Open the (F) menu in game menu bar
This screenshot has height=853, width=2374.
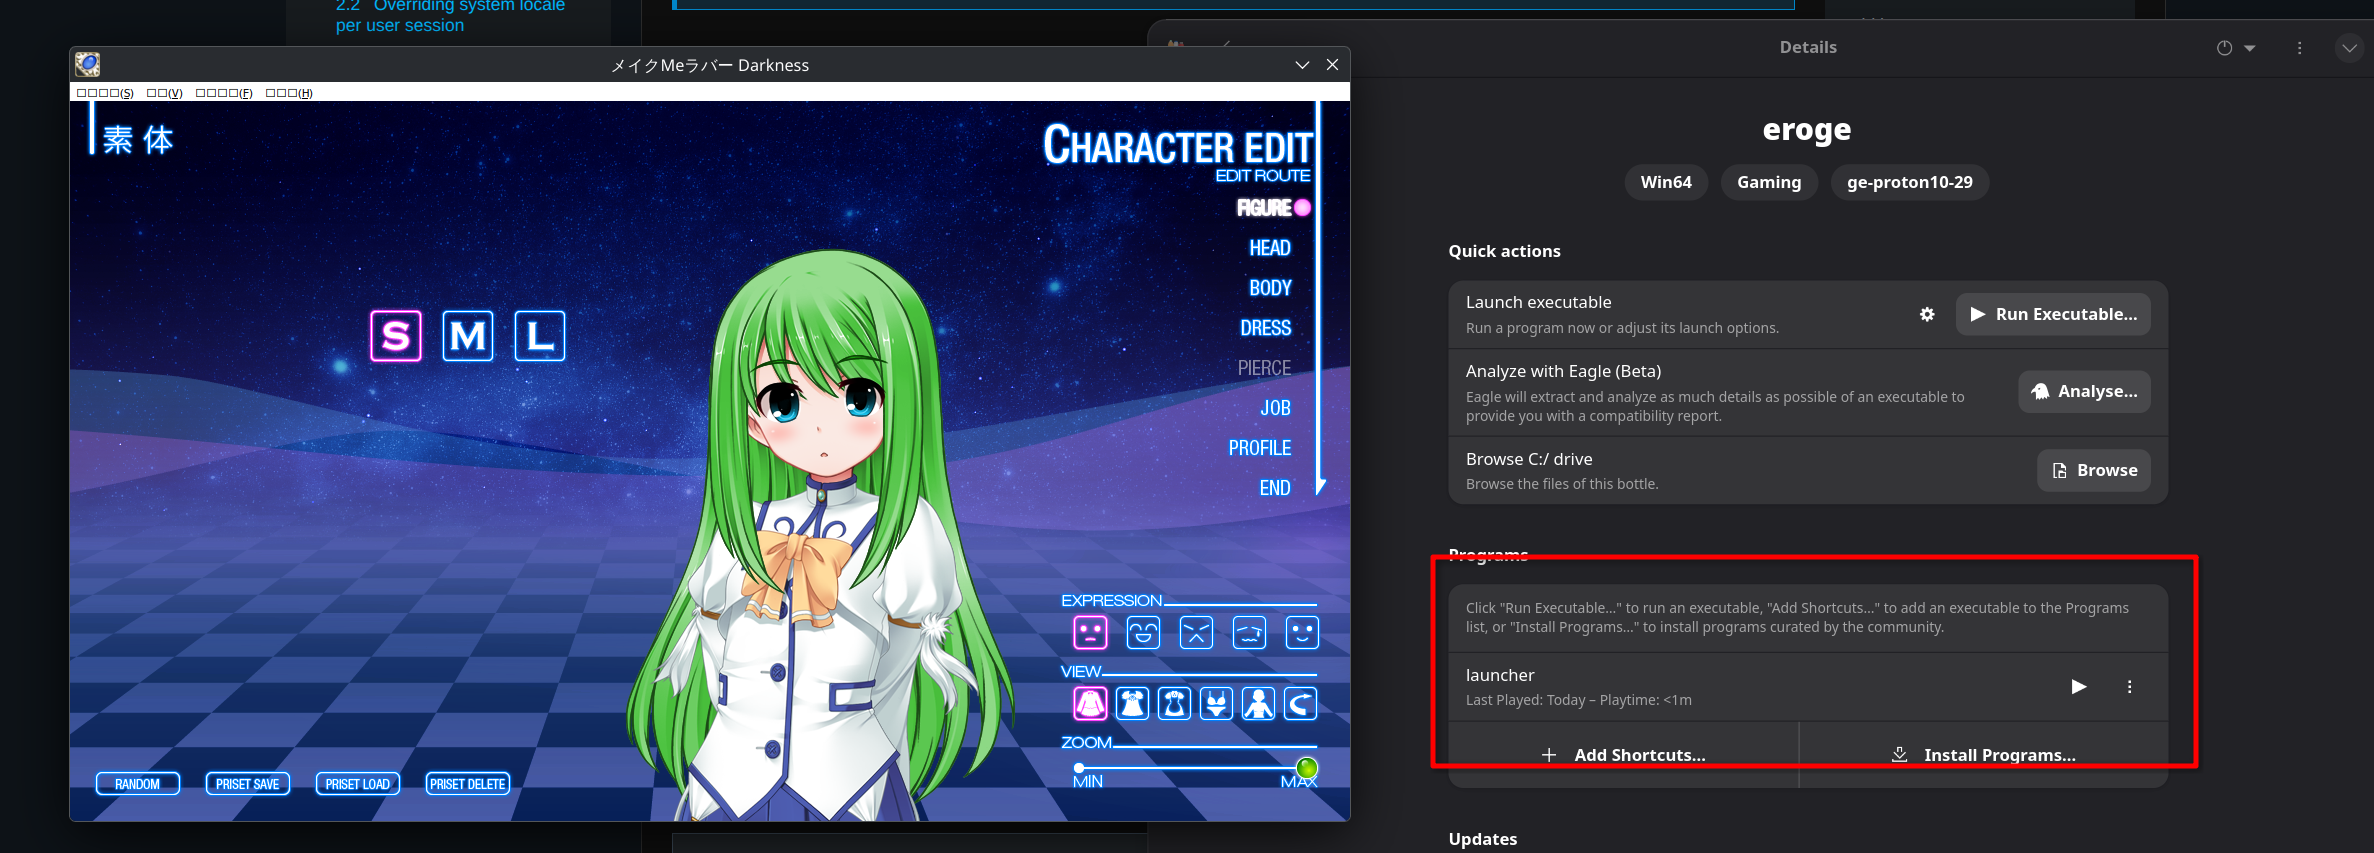click(x=224, y=93)
